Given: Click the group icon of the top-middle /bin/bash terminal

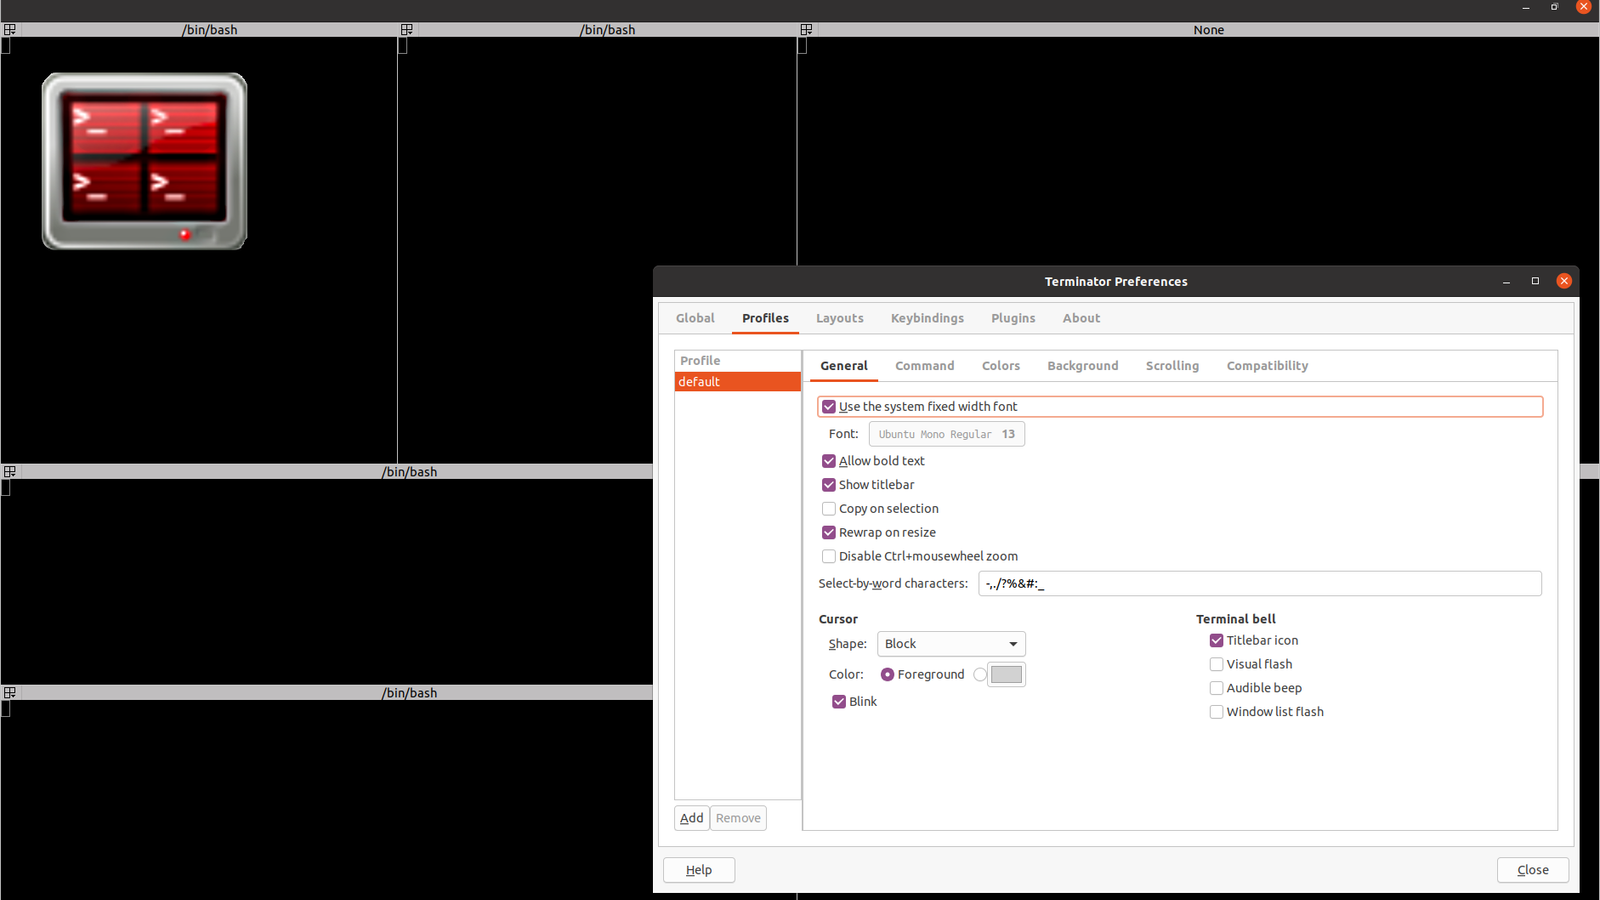Looking at the screenshot, I should point(407,30).
